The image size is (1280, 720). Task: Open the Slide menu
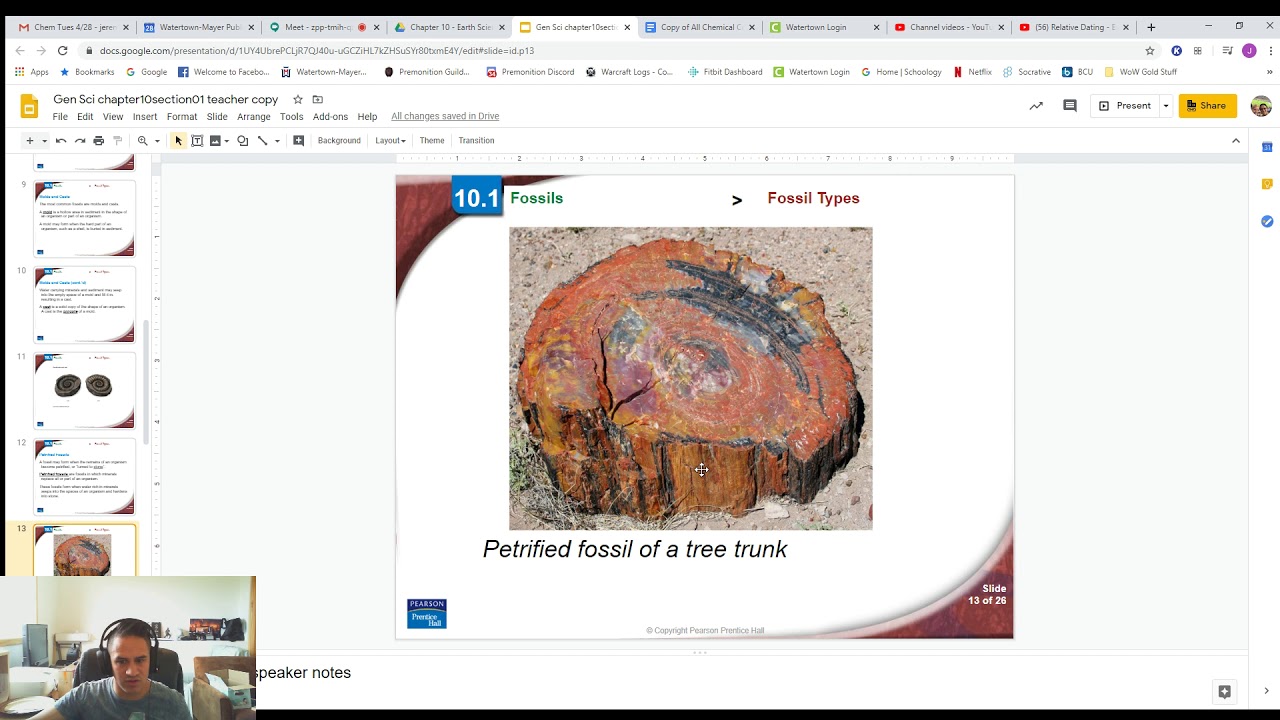217,117
